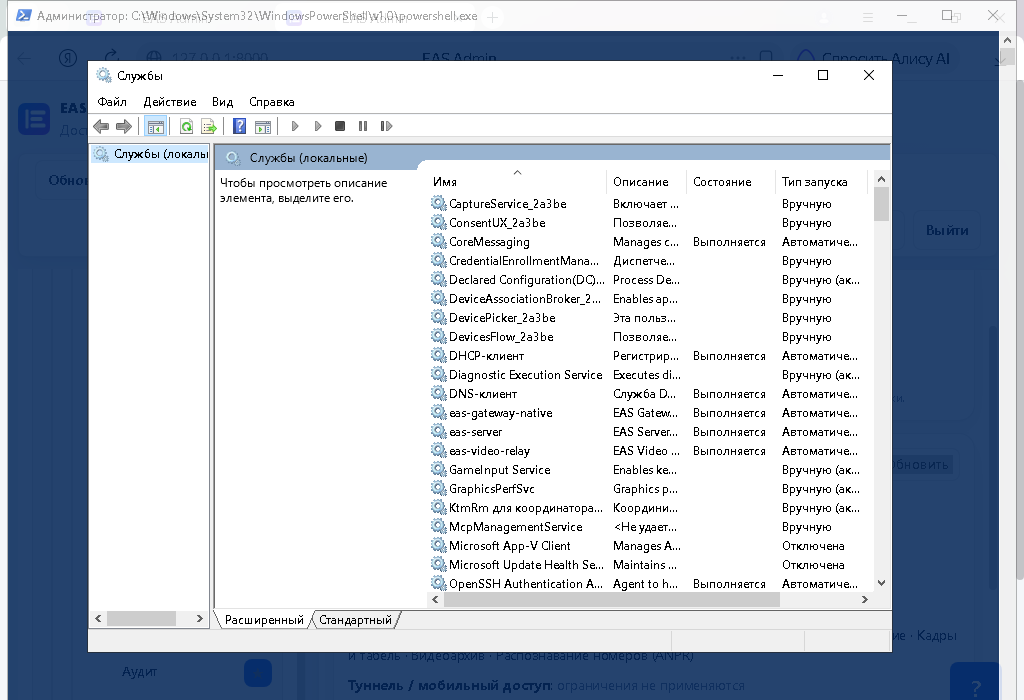The image size is (1024, 700).
Task: Click the Отключена cell for Microsoft App-V Client
Action: pyautogui.click(x=813, y=545)
